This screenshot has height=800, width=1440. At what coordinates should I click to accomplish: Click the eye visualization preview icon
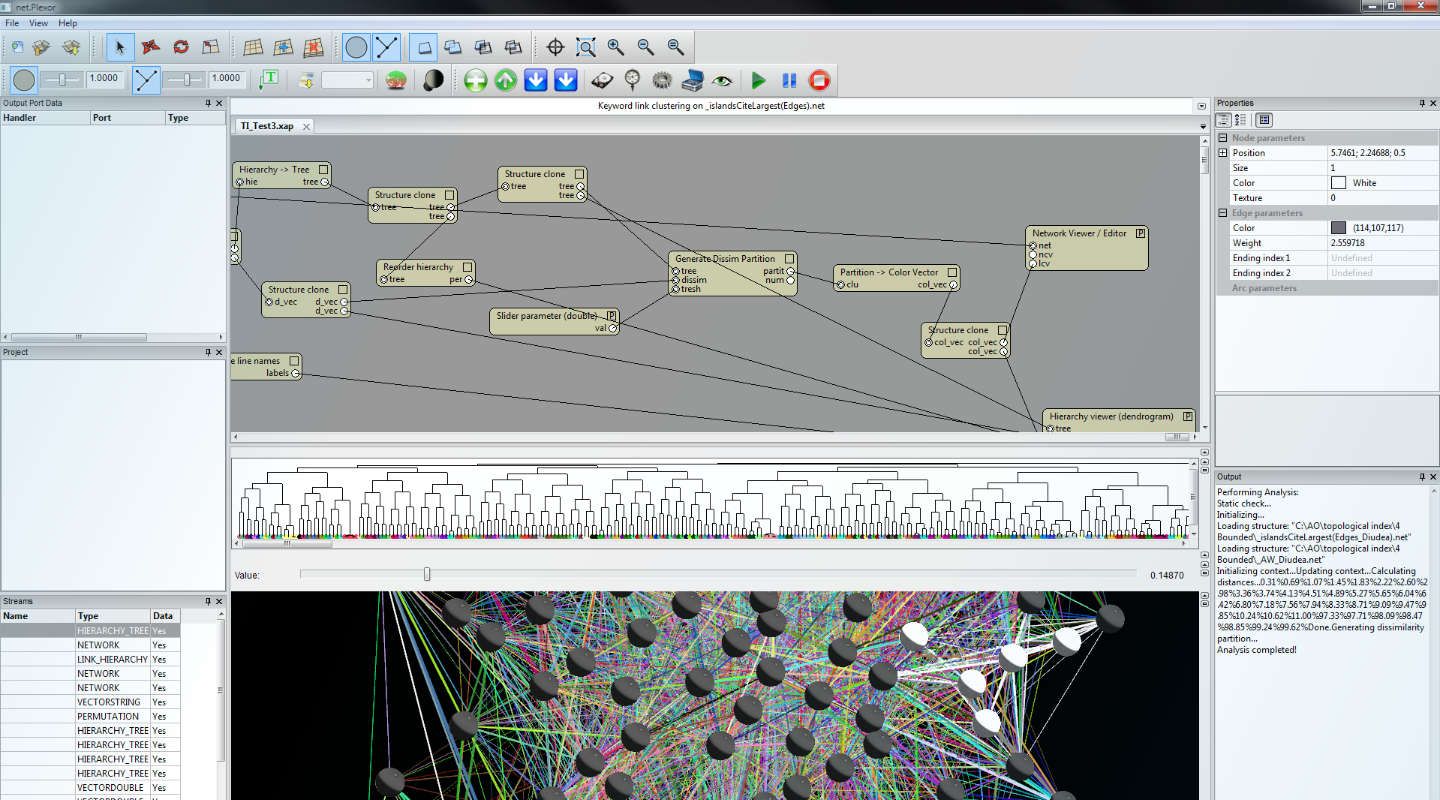pos(725,80)
